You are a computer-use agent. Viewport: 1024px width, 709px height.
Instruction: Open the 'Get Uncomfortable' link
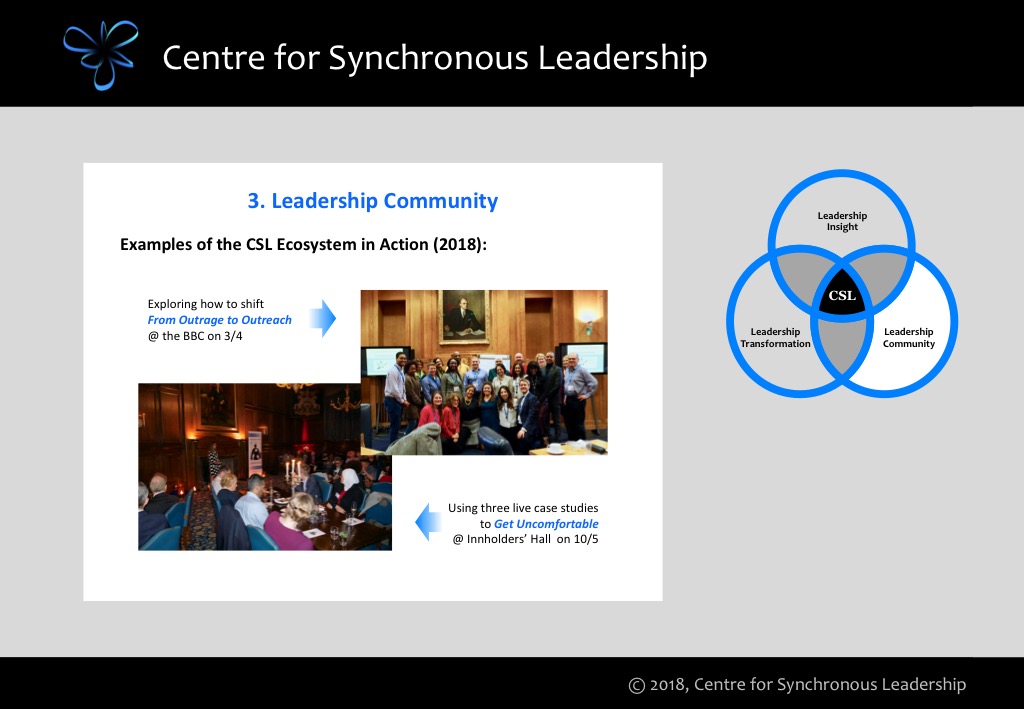(x=546, y=524)
